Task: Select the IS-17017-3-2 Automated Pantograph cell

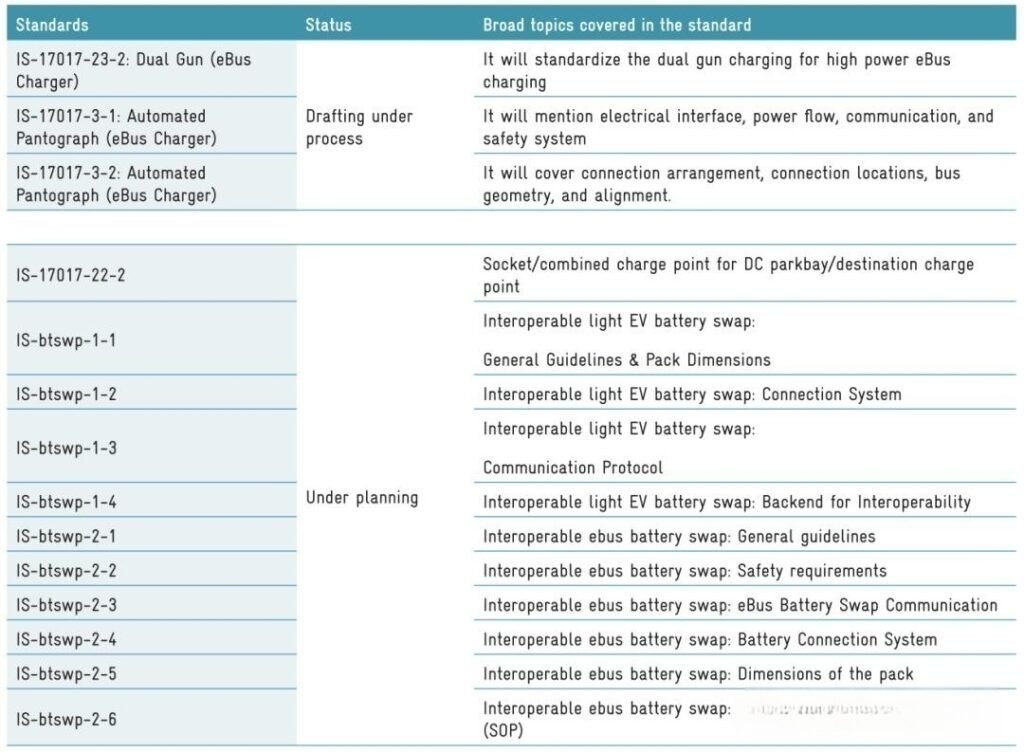Action: pos(116,184)
